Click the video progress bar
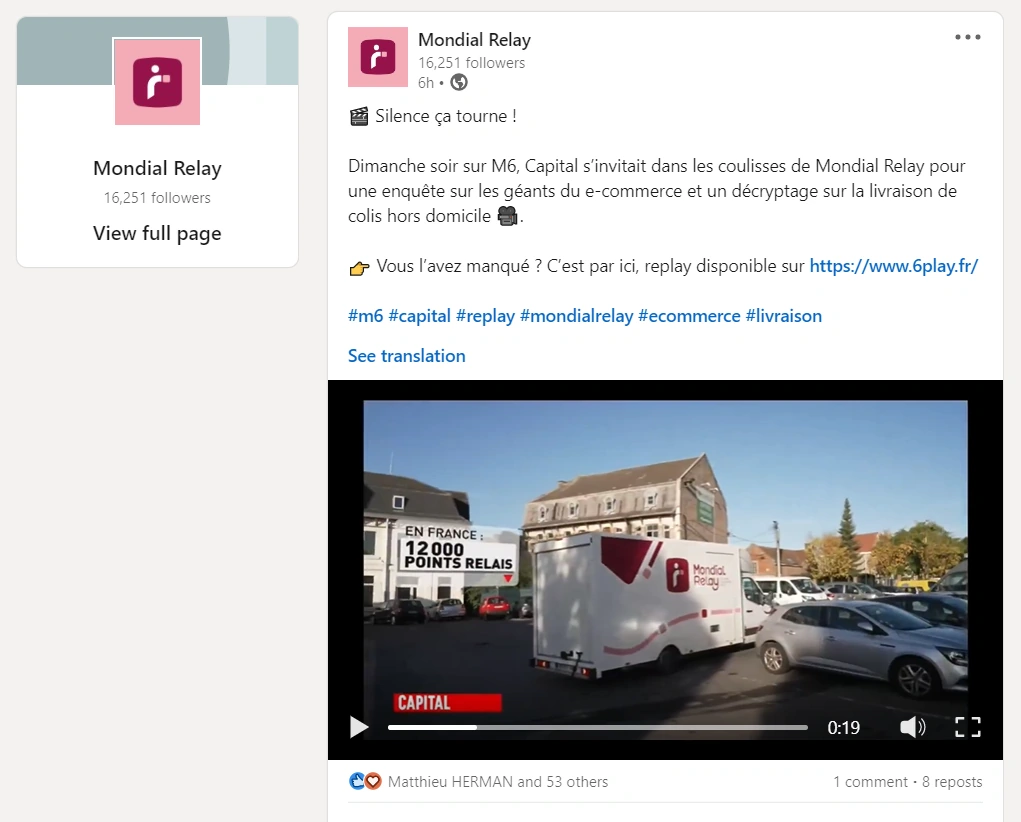1021x822 pixels. [597, 727]
